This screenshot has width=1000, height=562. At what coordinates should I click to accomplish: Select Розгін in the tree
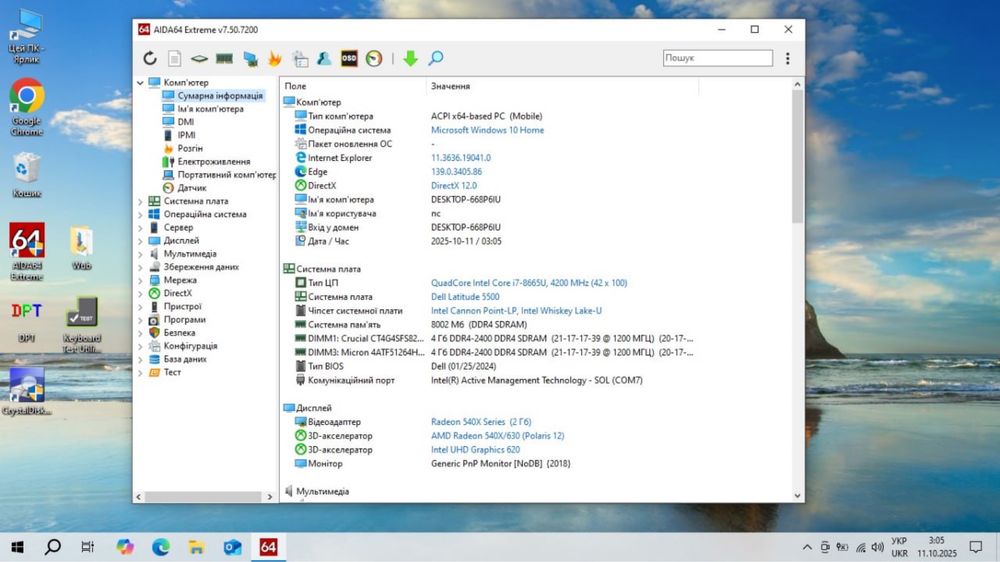pos(190,148)
